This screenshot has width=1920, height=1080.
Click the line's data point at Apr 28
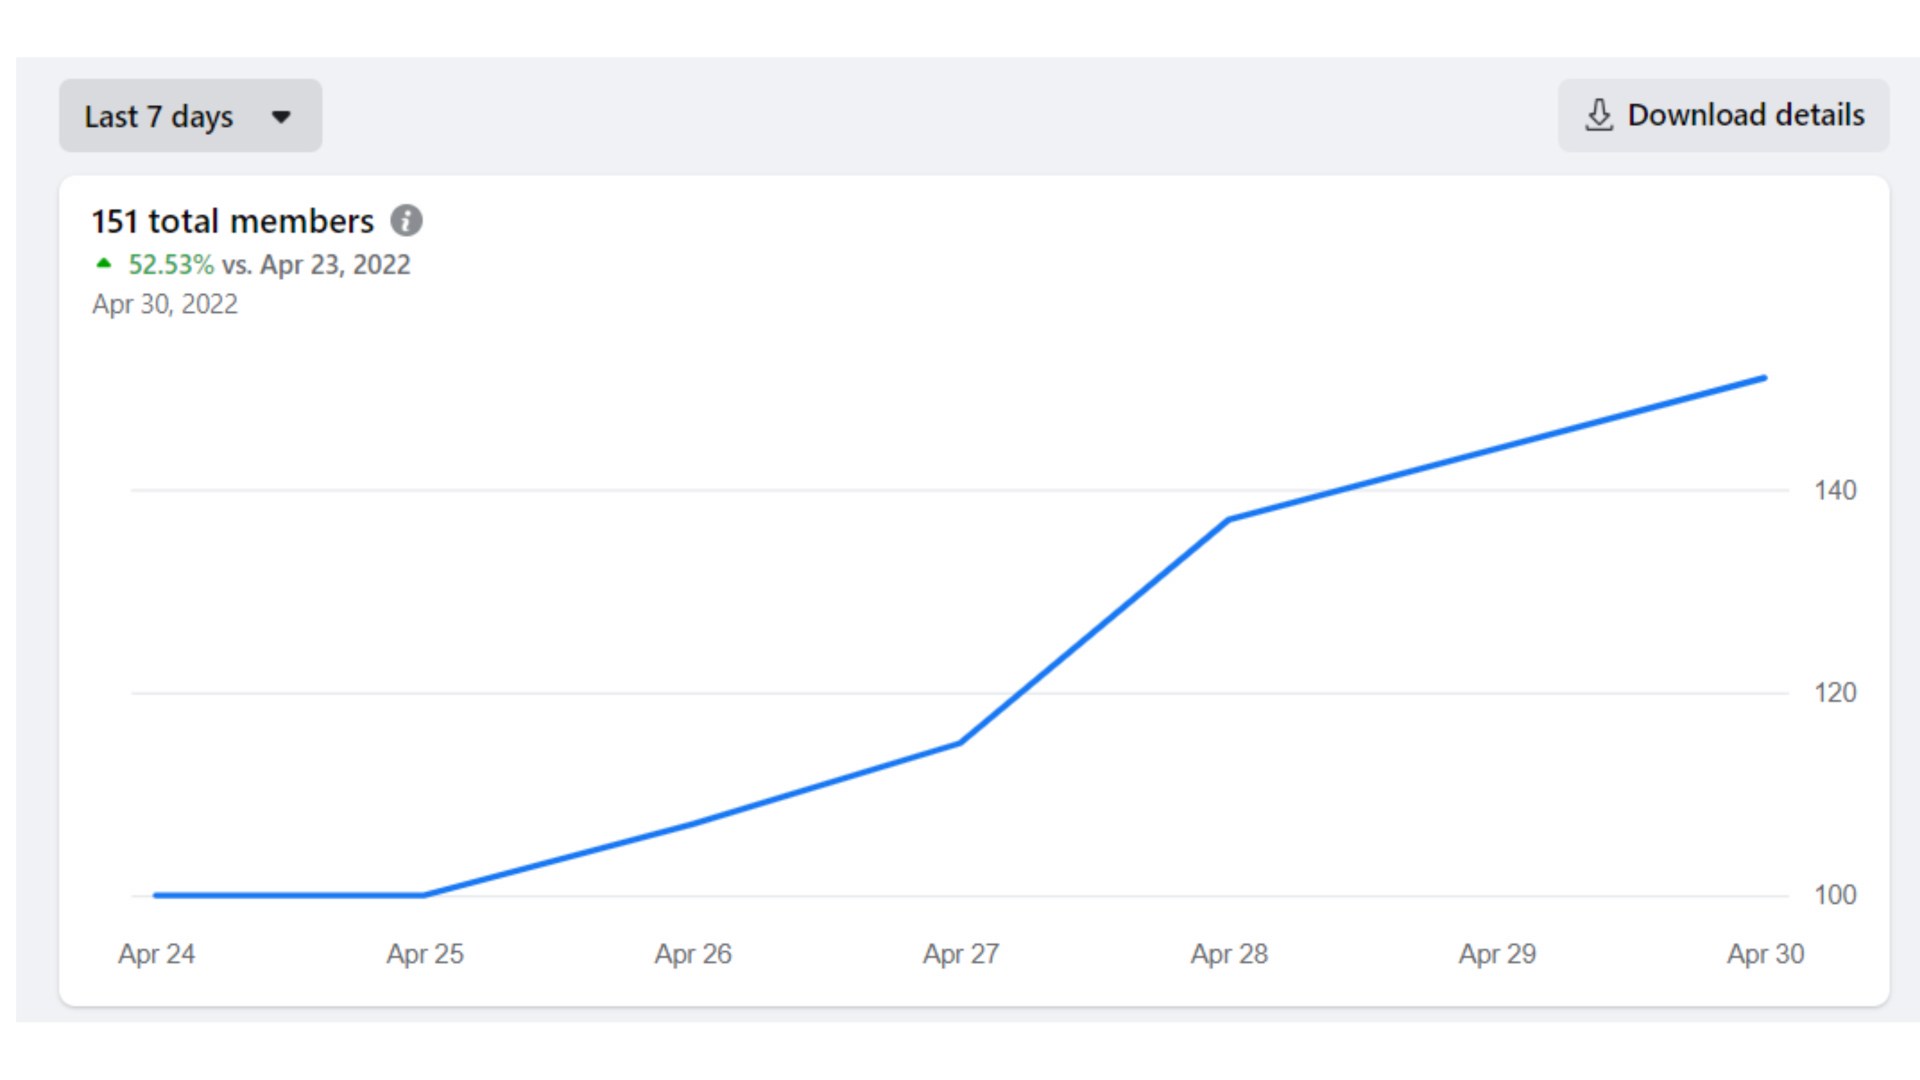[1229, 519]
